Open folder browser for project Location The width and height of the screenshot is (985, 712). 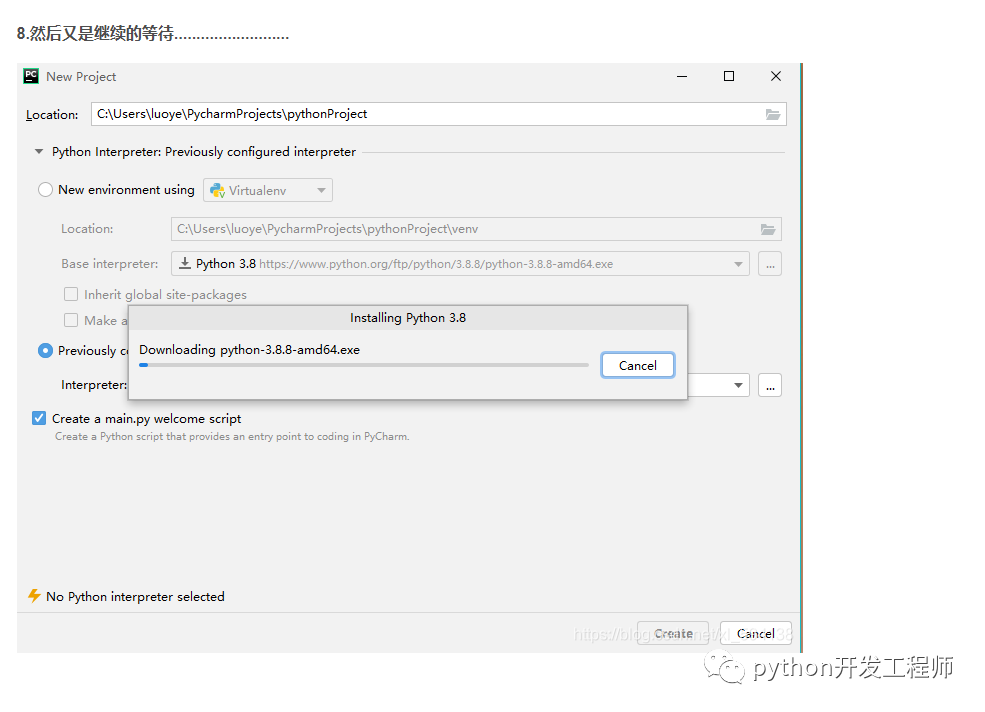click(773, 114)
